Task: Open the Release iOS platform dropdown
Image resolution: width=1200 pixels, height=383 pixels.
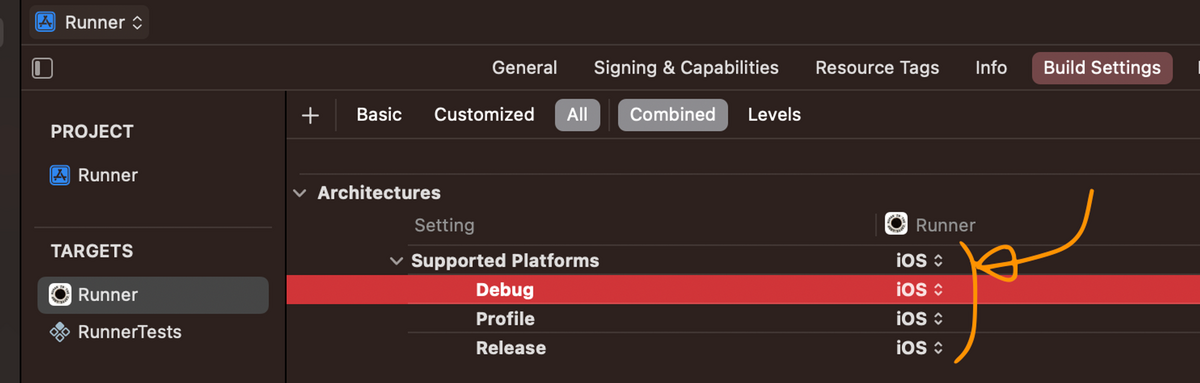Action: (x=919, y=348)
